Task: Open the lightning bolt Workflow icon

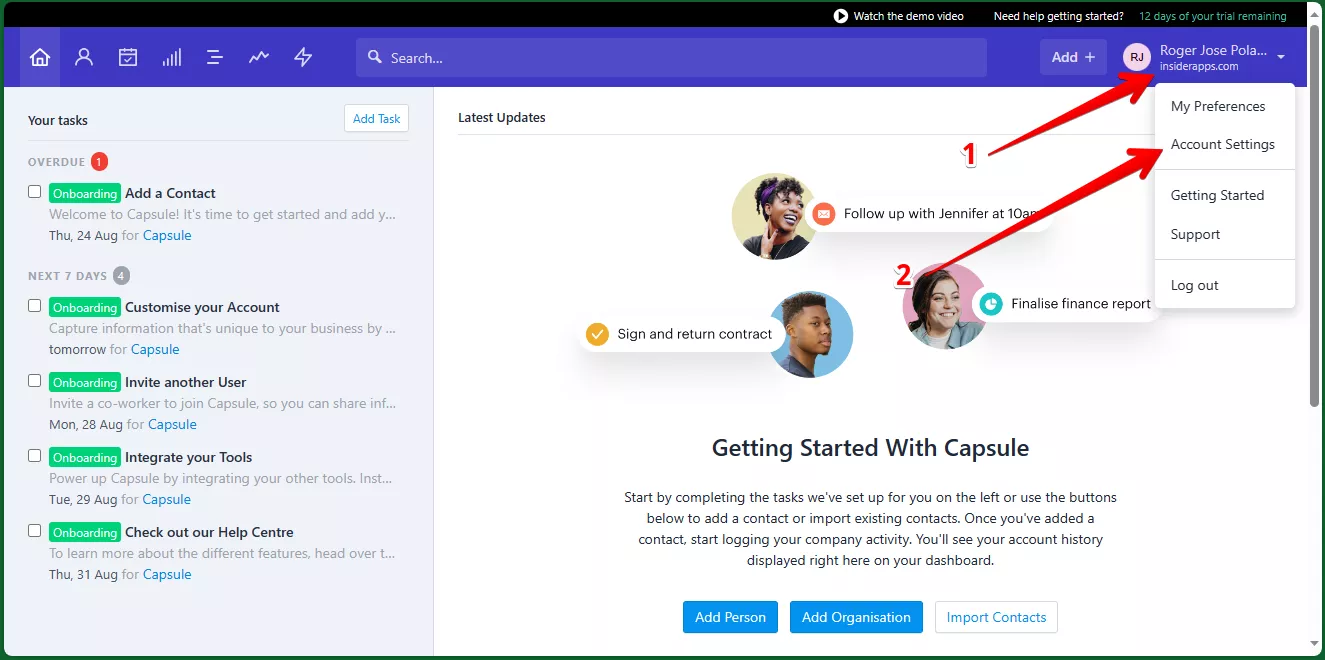Action: (303, 57)
